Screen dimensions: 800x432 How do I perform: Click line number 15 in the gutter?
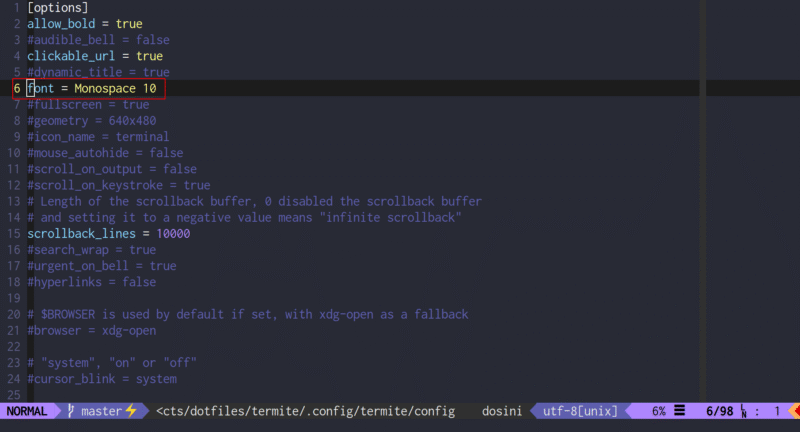point(14,234)
